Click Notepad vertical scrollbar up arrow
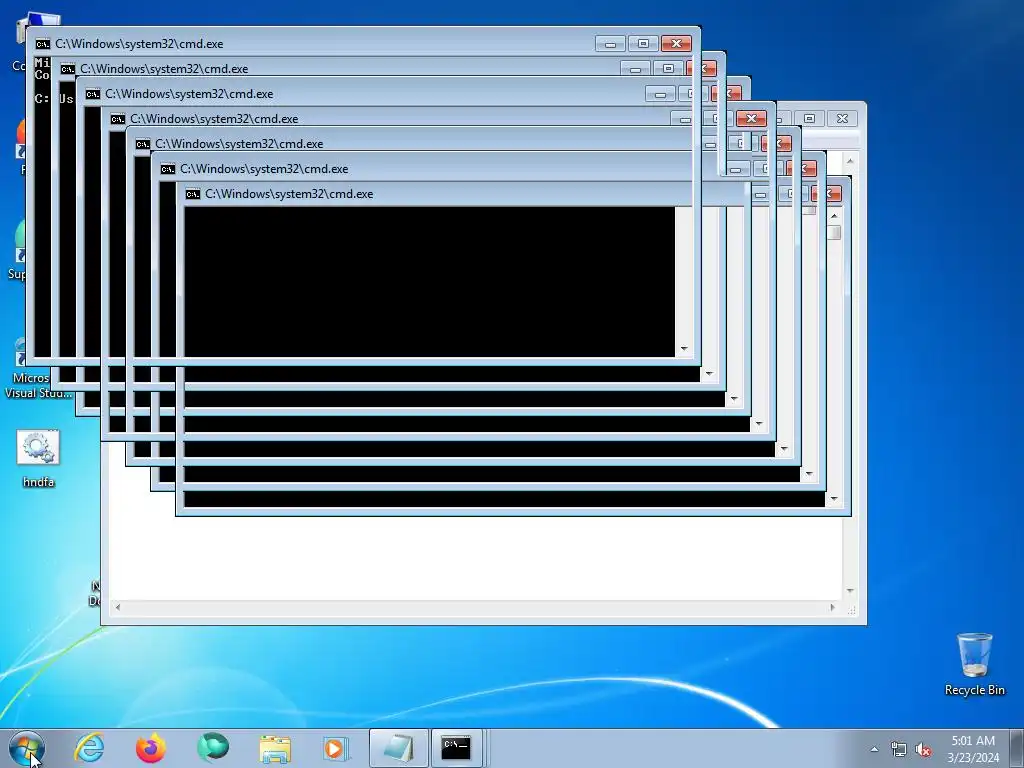Screen dimensions: 1024x768 850,161
